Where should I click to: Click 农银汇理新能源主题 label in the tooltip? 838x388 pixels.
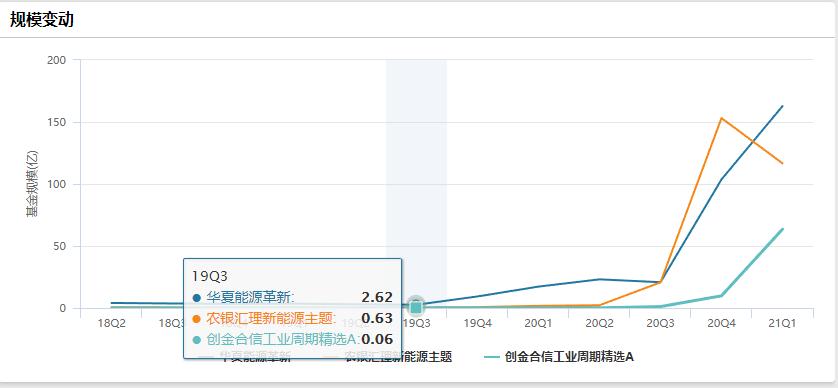pos(271,319)
